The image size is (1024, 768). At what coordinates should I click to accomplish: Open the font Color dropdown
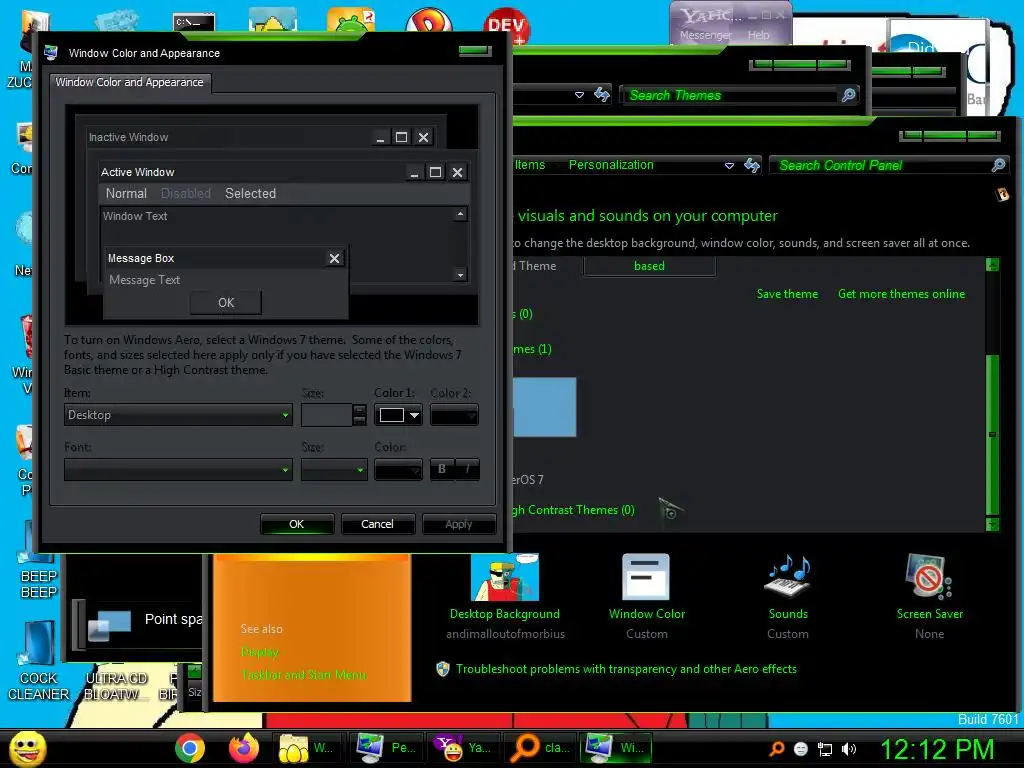point(398,470)
